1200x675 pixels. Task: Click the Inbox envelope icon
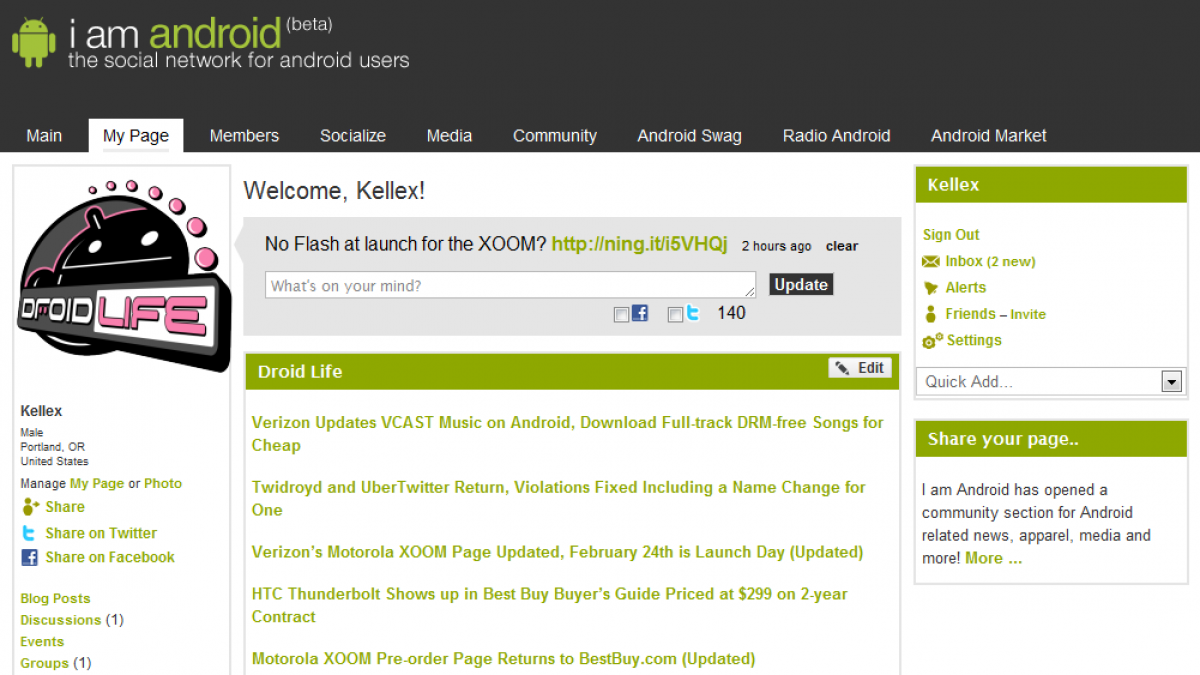tap(932, 262)
